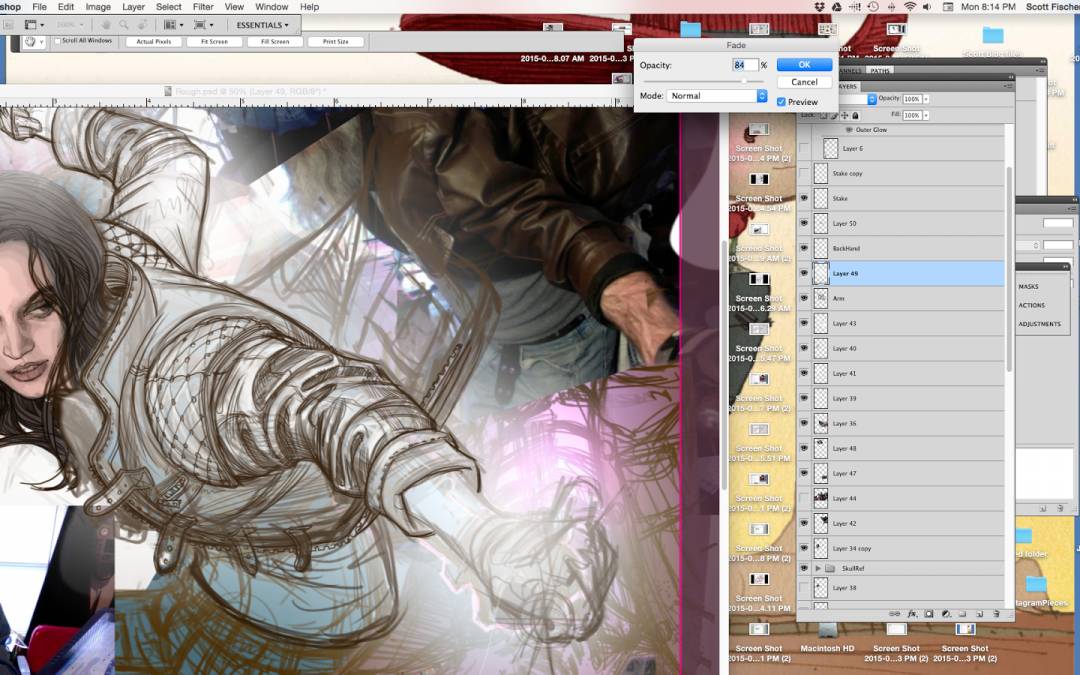Click the clock showing Mon 8:14 PM

[988, 7]
